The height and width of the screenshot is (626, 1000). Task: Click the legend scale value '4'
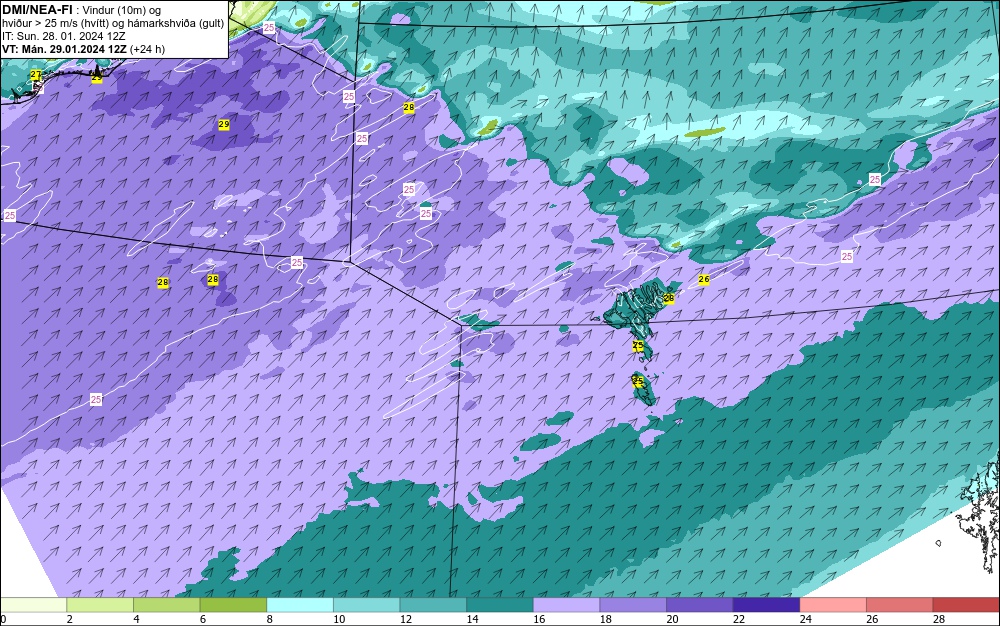click(x=136, y=619)
